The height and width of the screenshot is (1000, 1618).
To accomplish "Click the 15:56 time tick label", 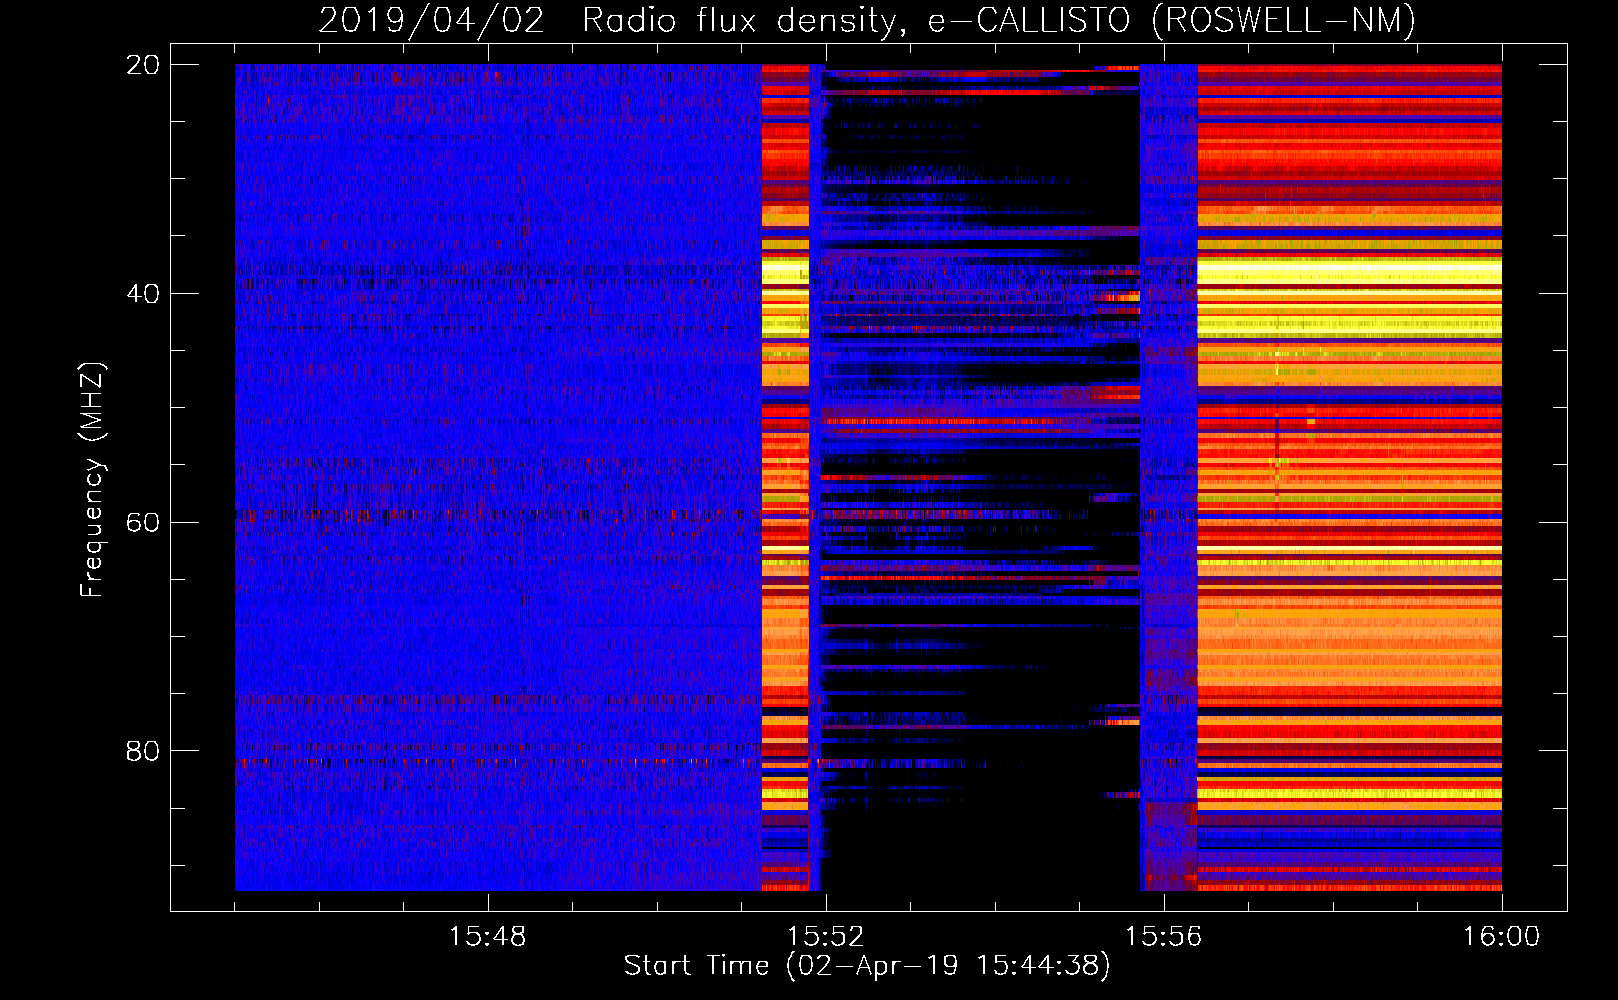I will point(1163,937).
